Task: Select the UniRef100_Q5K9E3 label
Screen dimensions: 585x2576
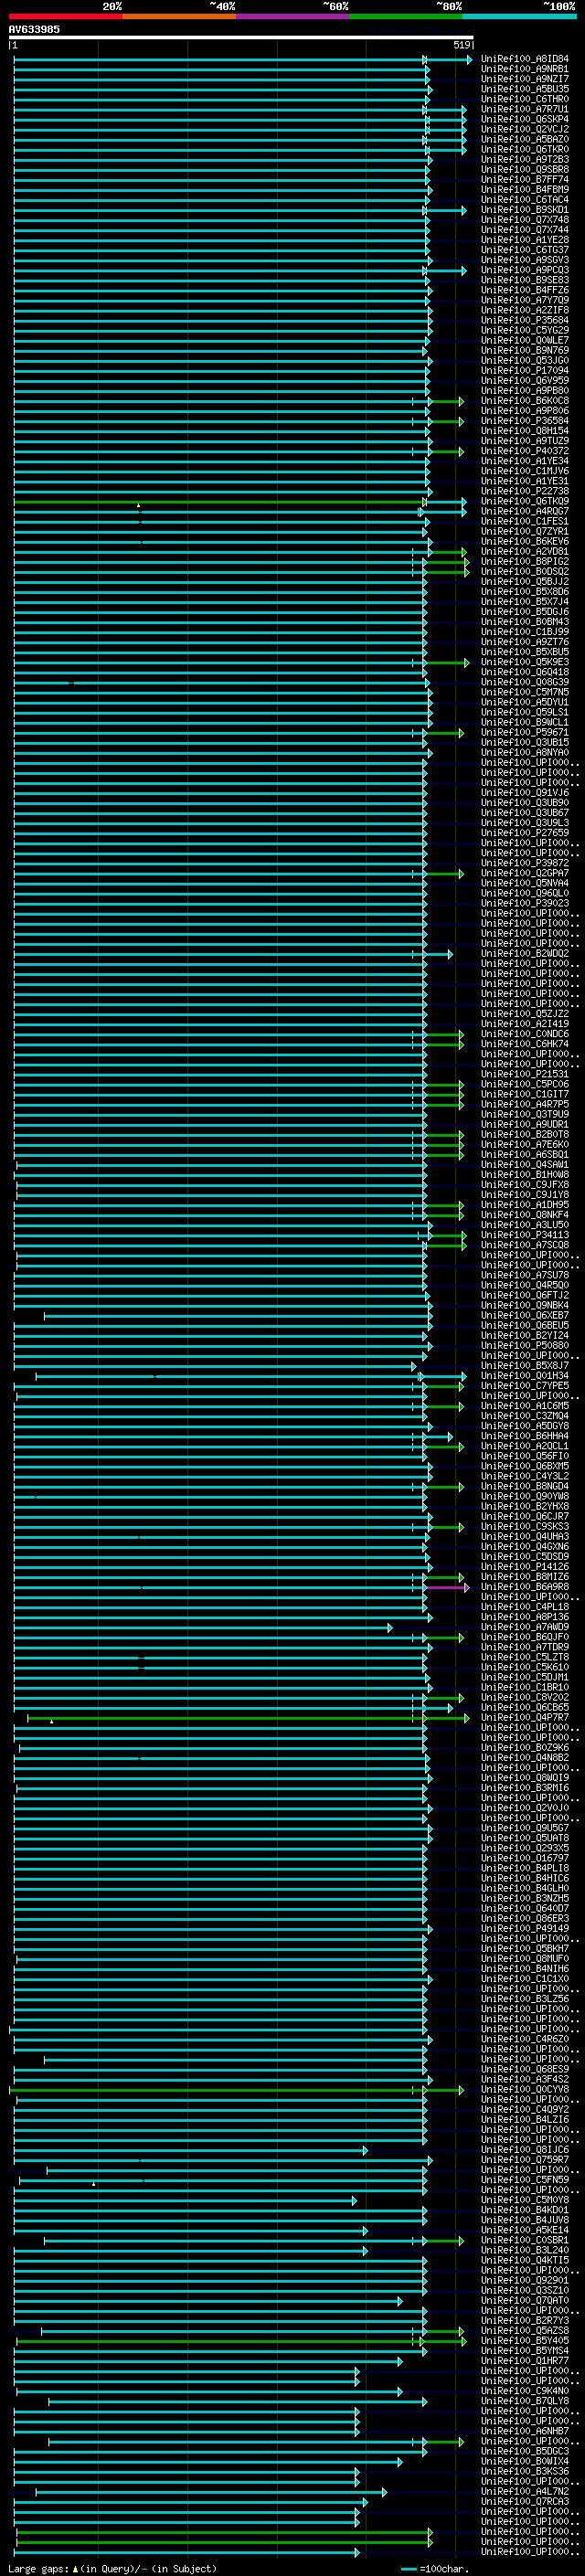Action: tap(525, 662)
